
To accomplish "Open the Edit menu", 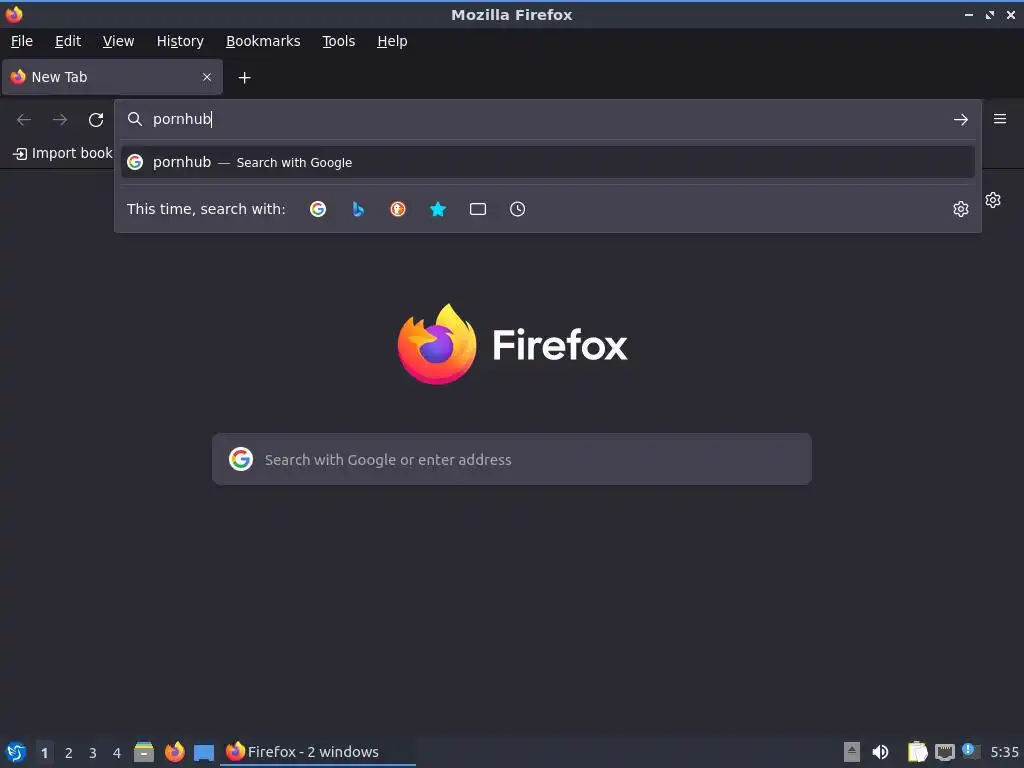I will [x=68, y=41].
